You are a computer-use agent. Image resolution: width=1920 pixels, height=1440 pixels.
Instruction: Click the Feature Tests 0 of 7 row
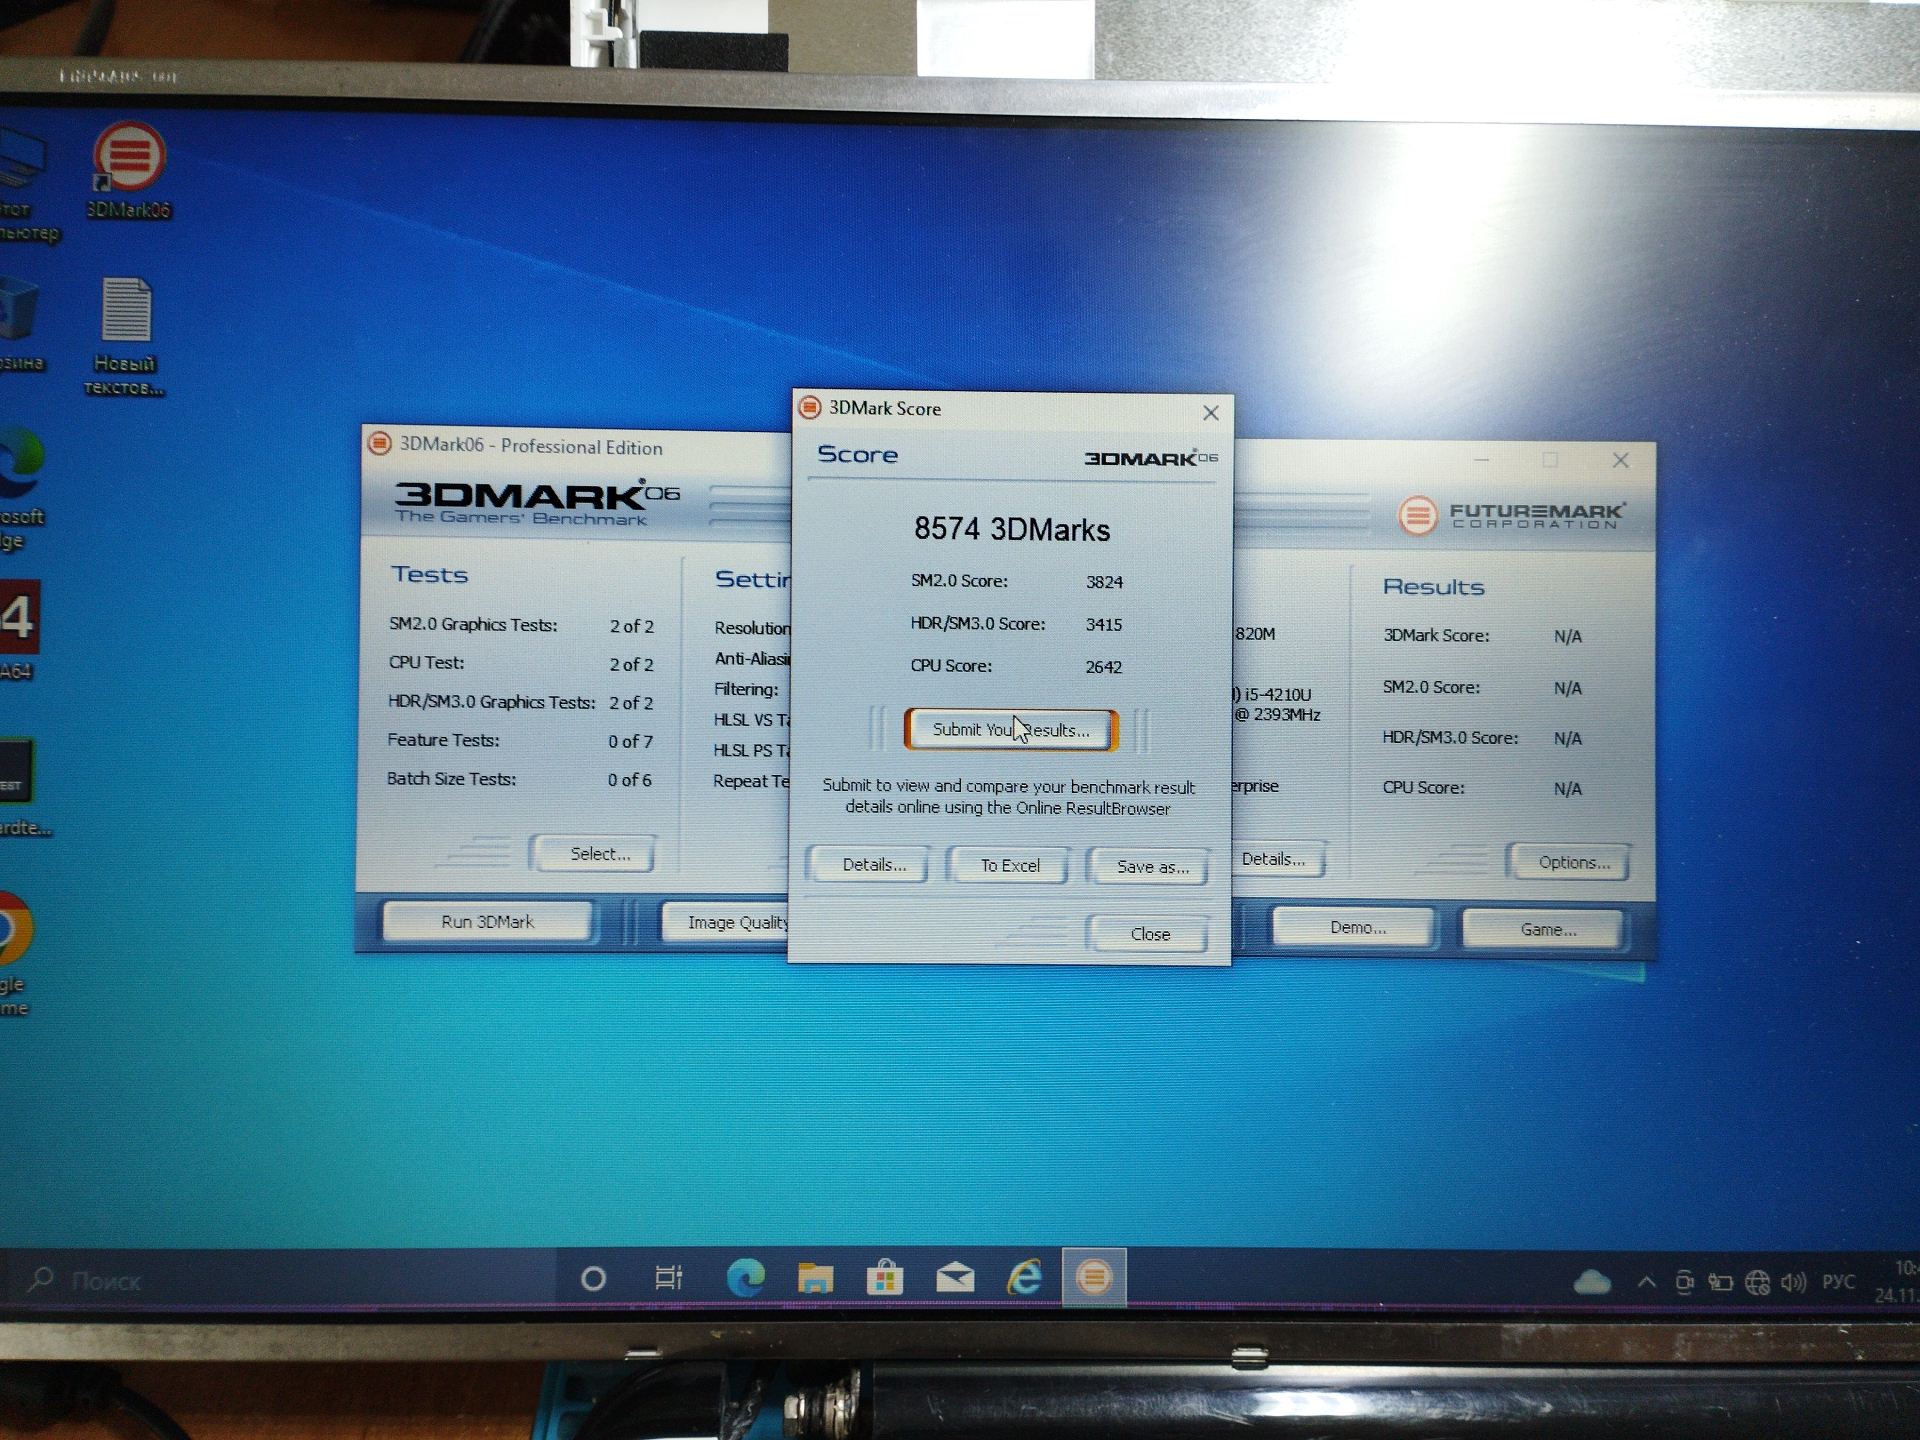(520, 741)
